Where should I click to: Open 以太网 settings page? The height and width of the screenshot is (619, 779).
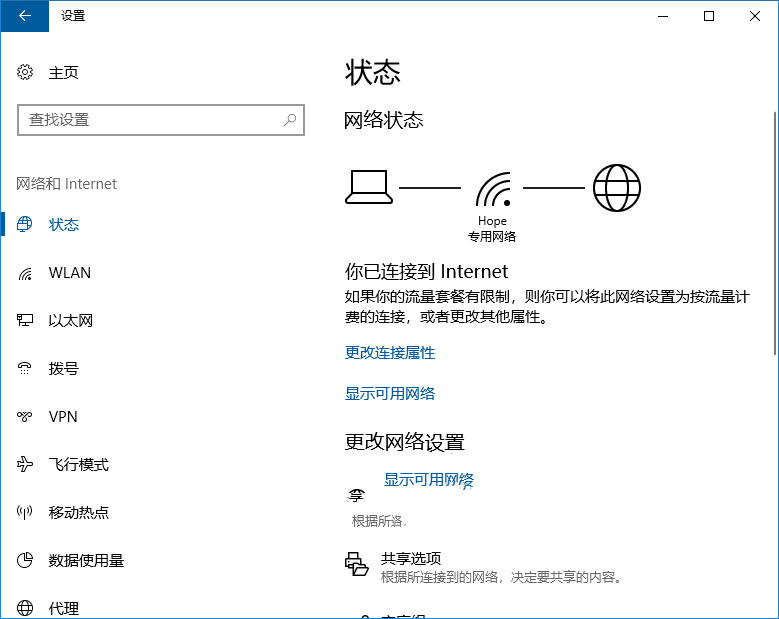pyautogui.click(x=70, y=320)
